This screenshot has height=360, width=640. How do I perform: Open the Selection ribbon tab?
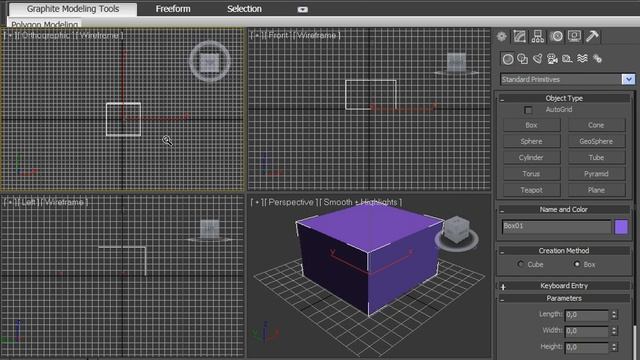point(244,9)
